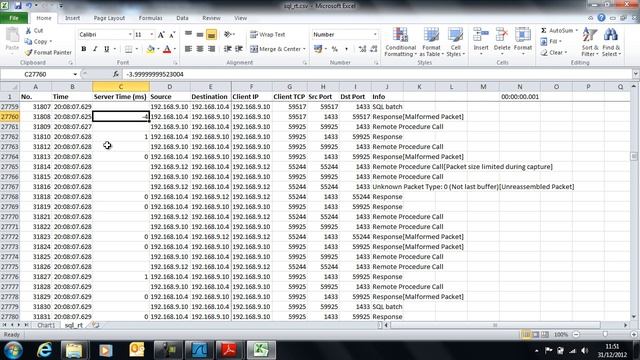Switch to the Page Layout tab
This screenshot has height=360, width=640.
coord(109,18)
